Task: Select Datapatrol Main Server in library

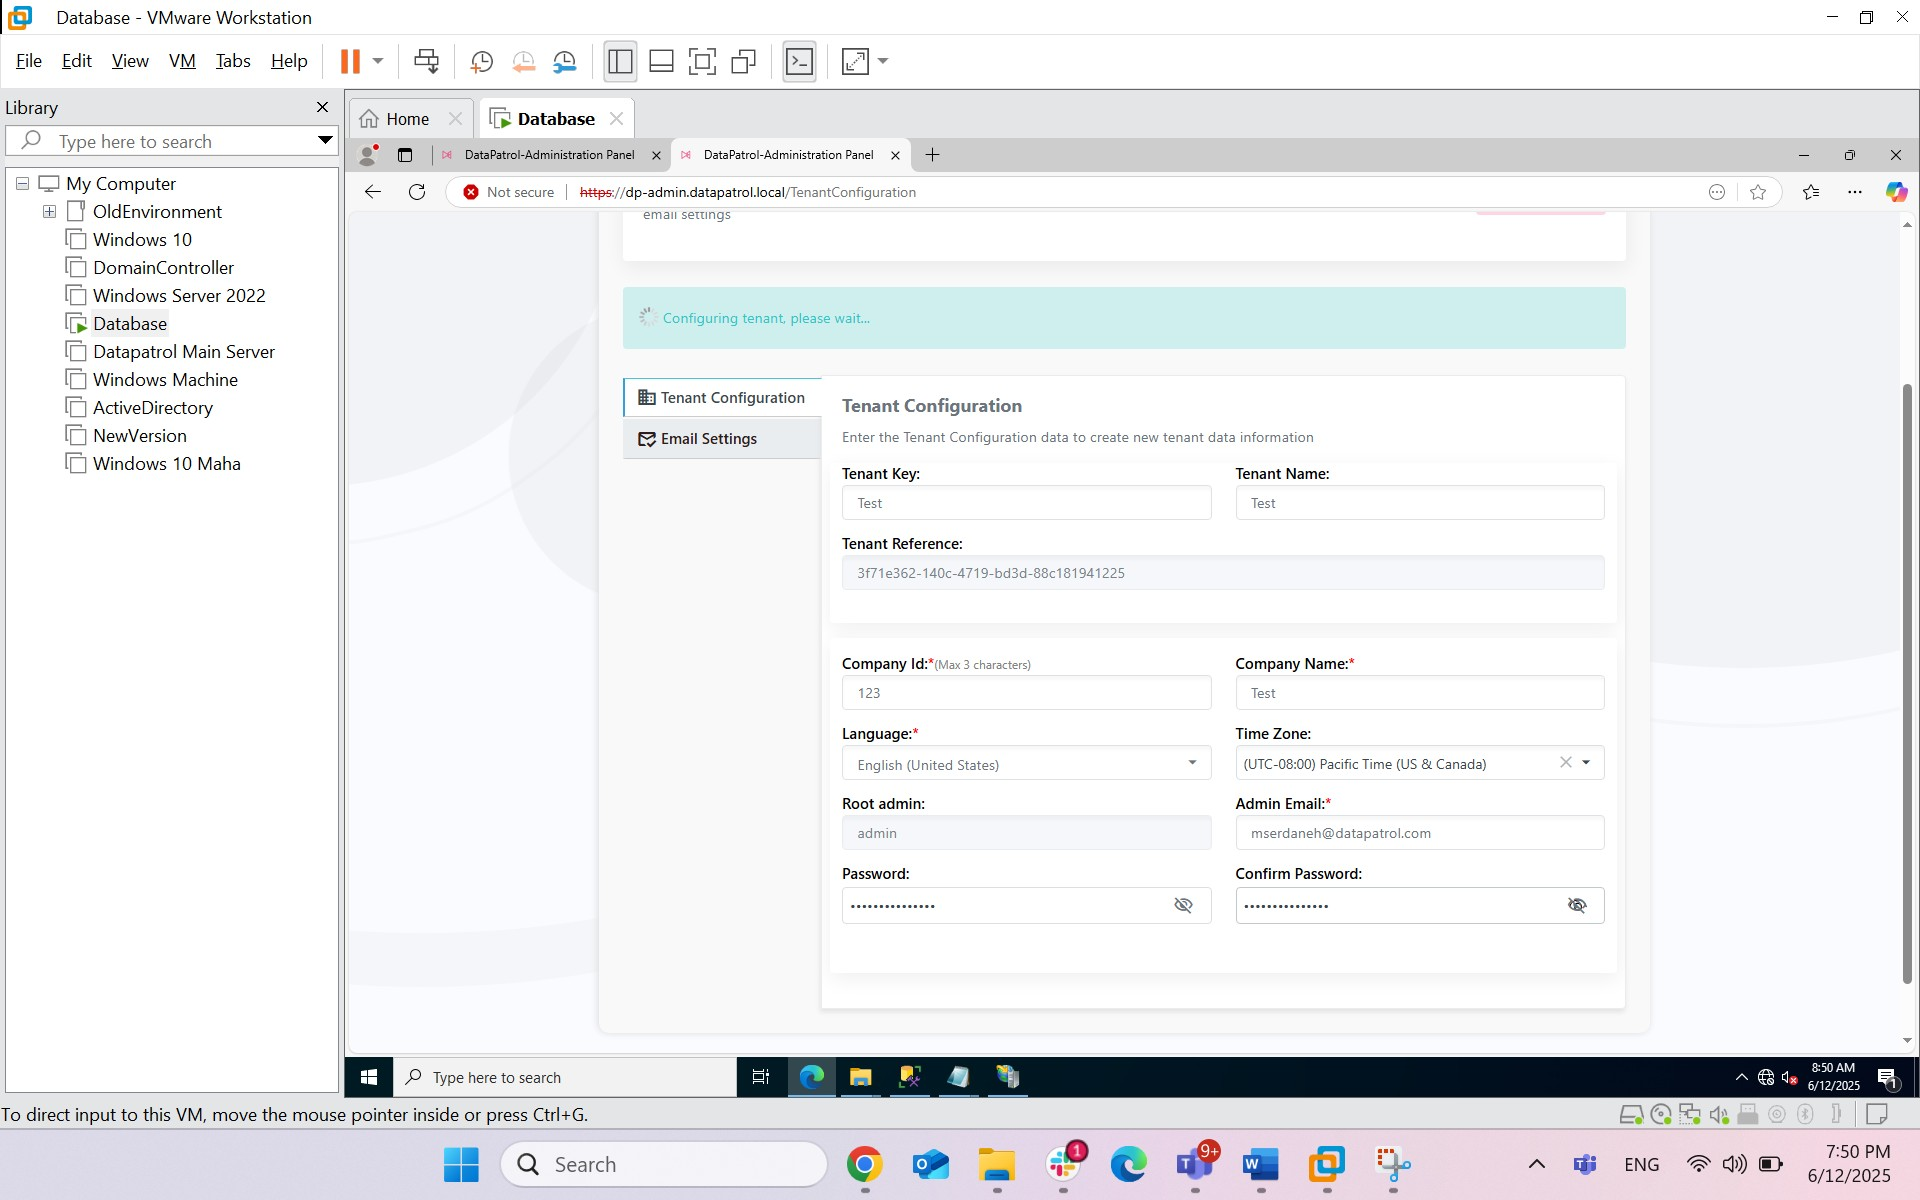Action: [x=183, y=352]
